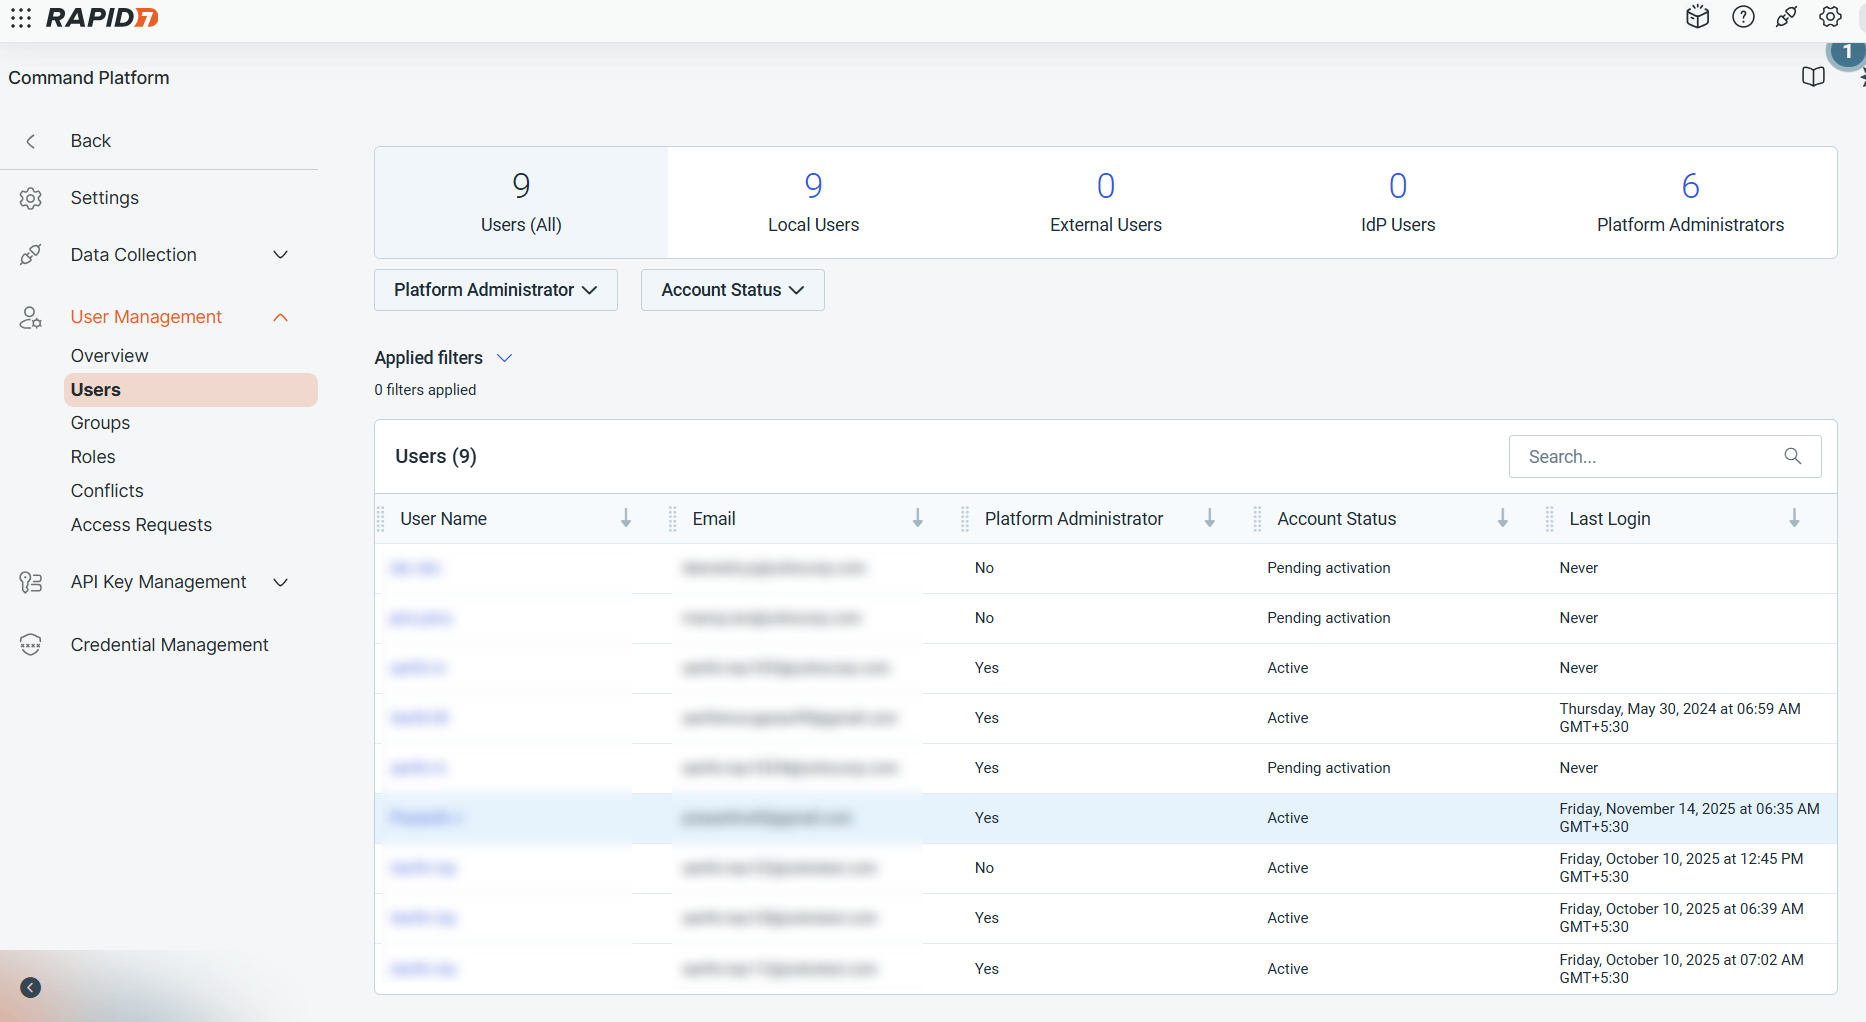Click the Back navigation link

(90, 141)
